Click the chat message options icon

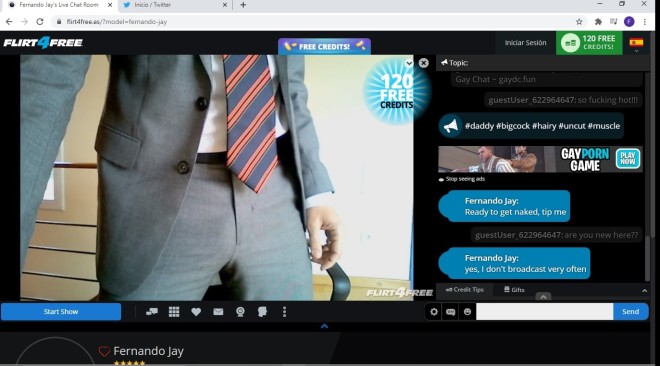[x=450, y=312]
